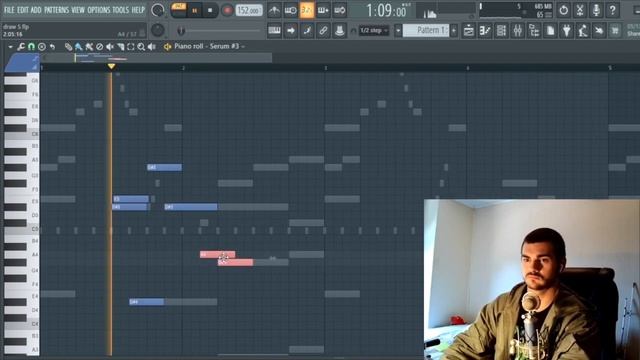Select the Zoom magnifier tool
Screen dimensions: 640x360
click(x=141, y=47)
